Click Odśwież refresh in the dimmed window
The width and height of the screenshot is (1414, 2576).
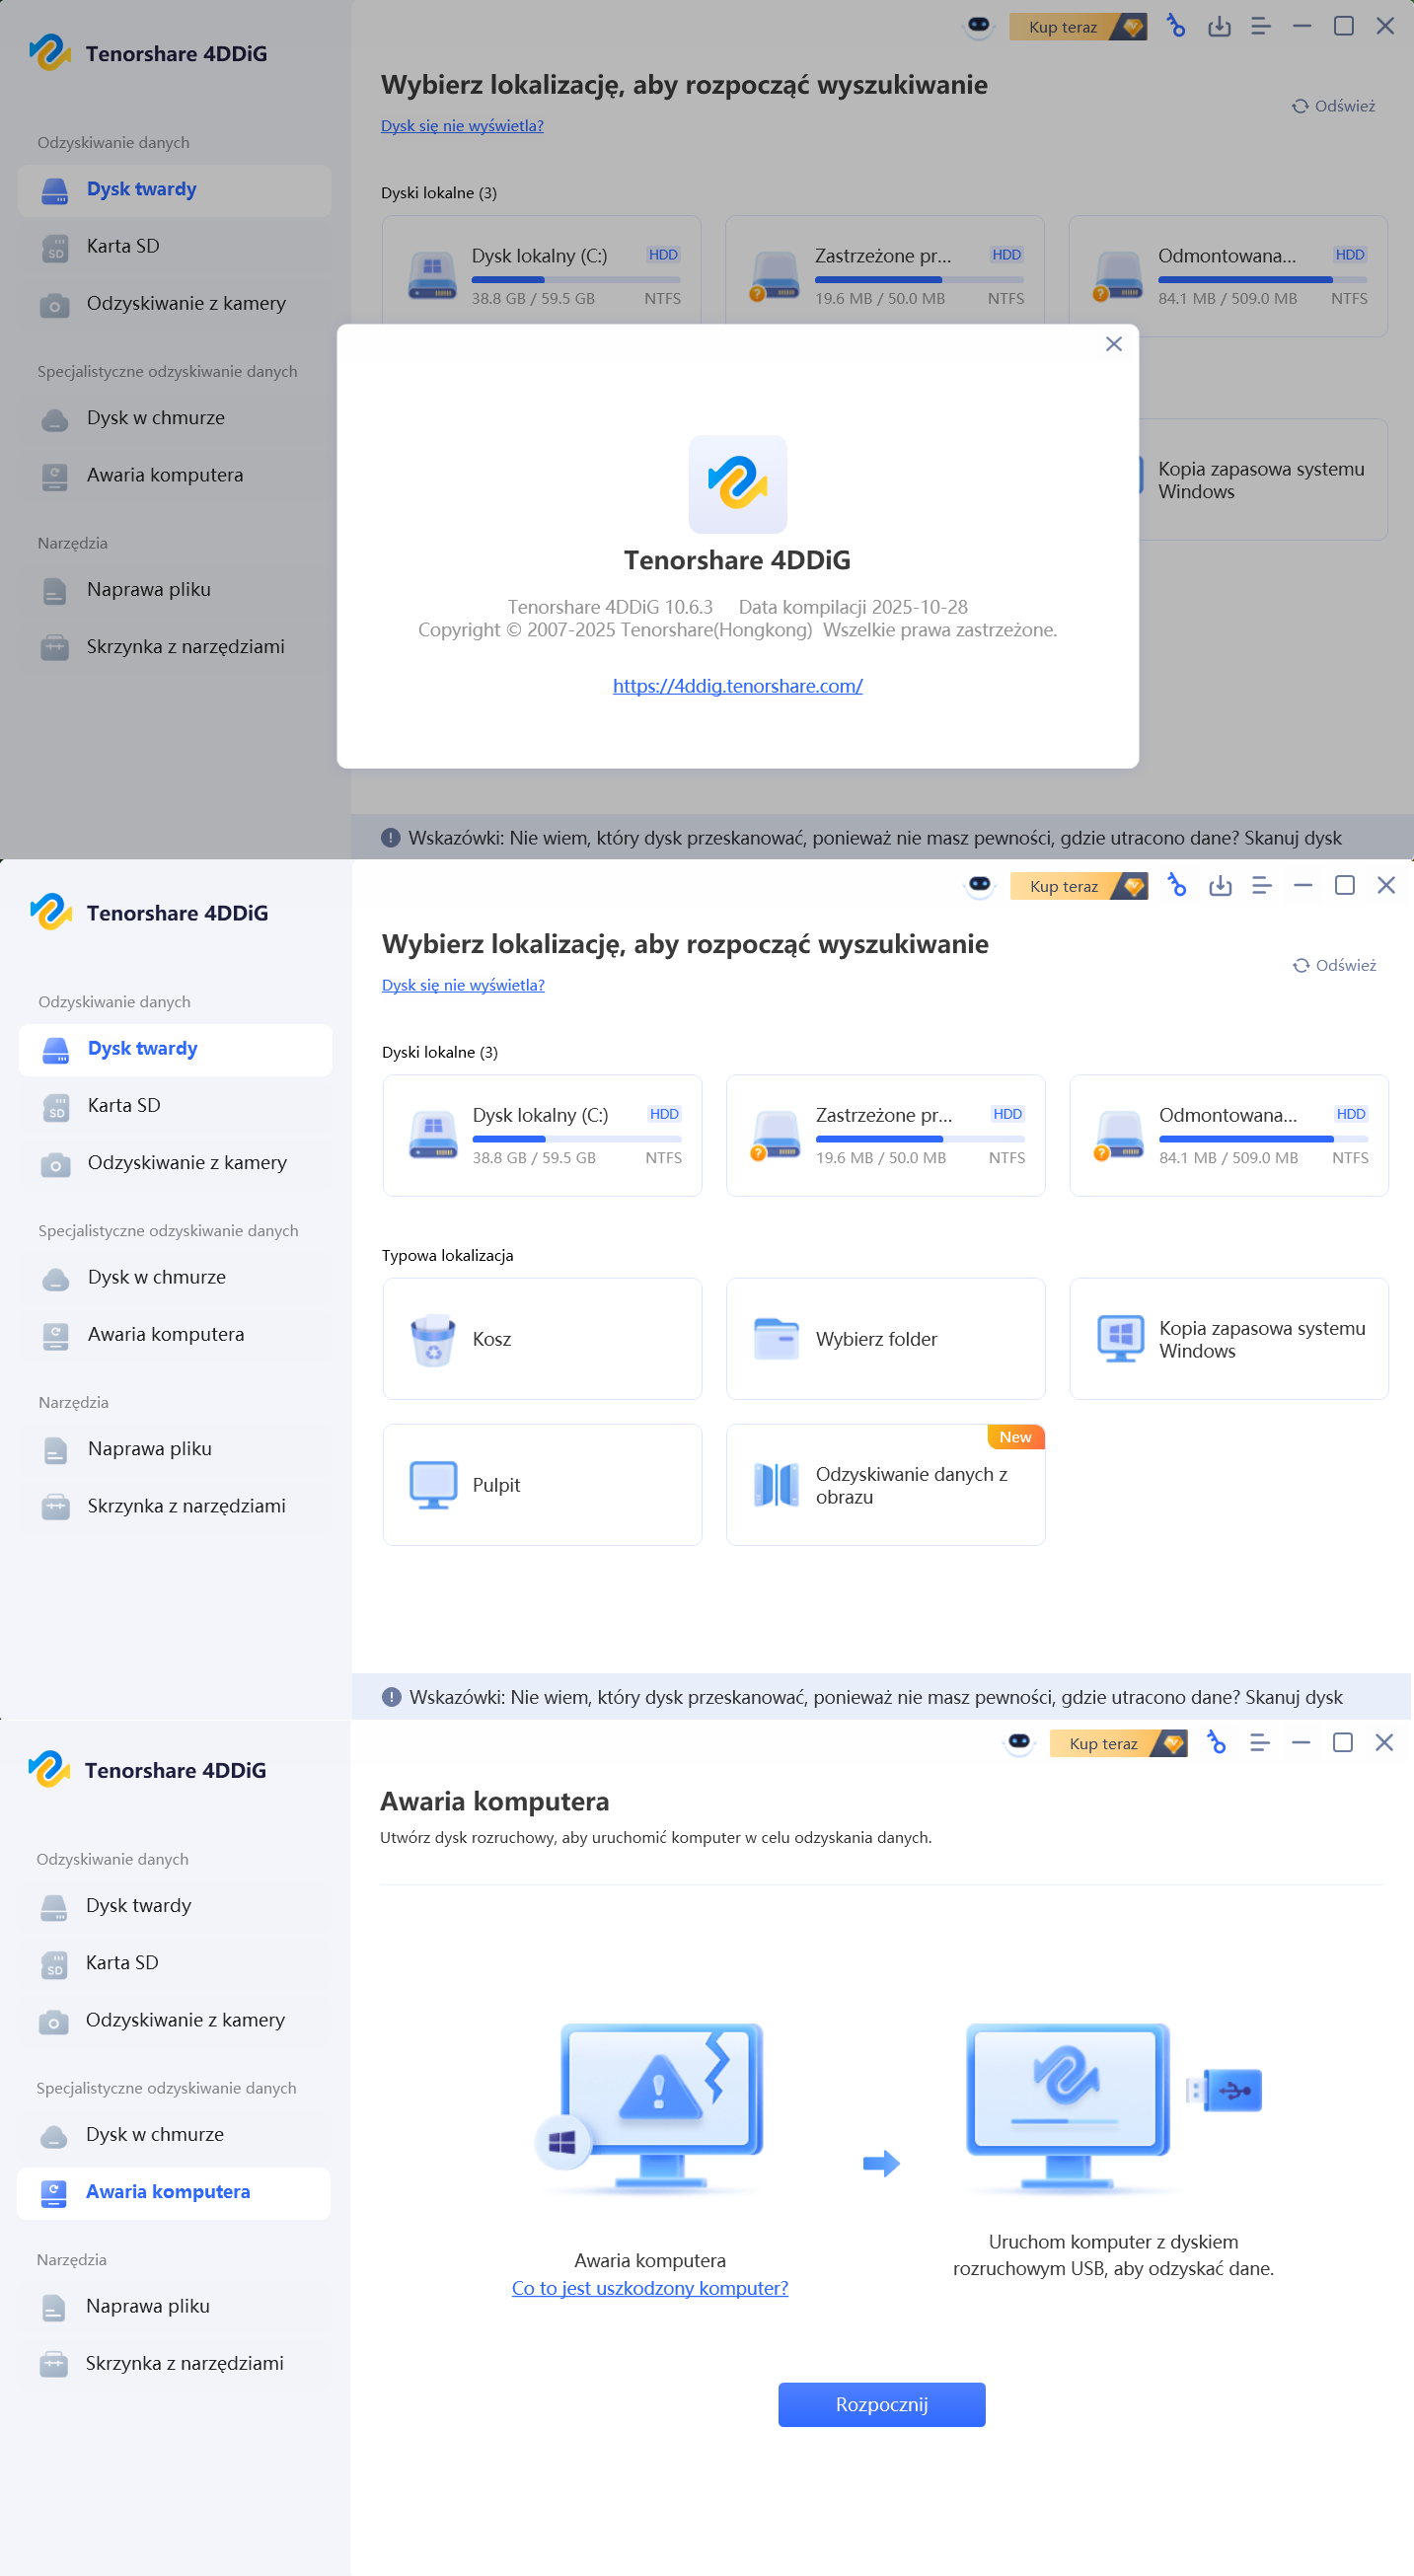click(1333, 106)
